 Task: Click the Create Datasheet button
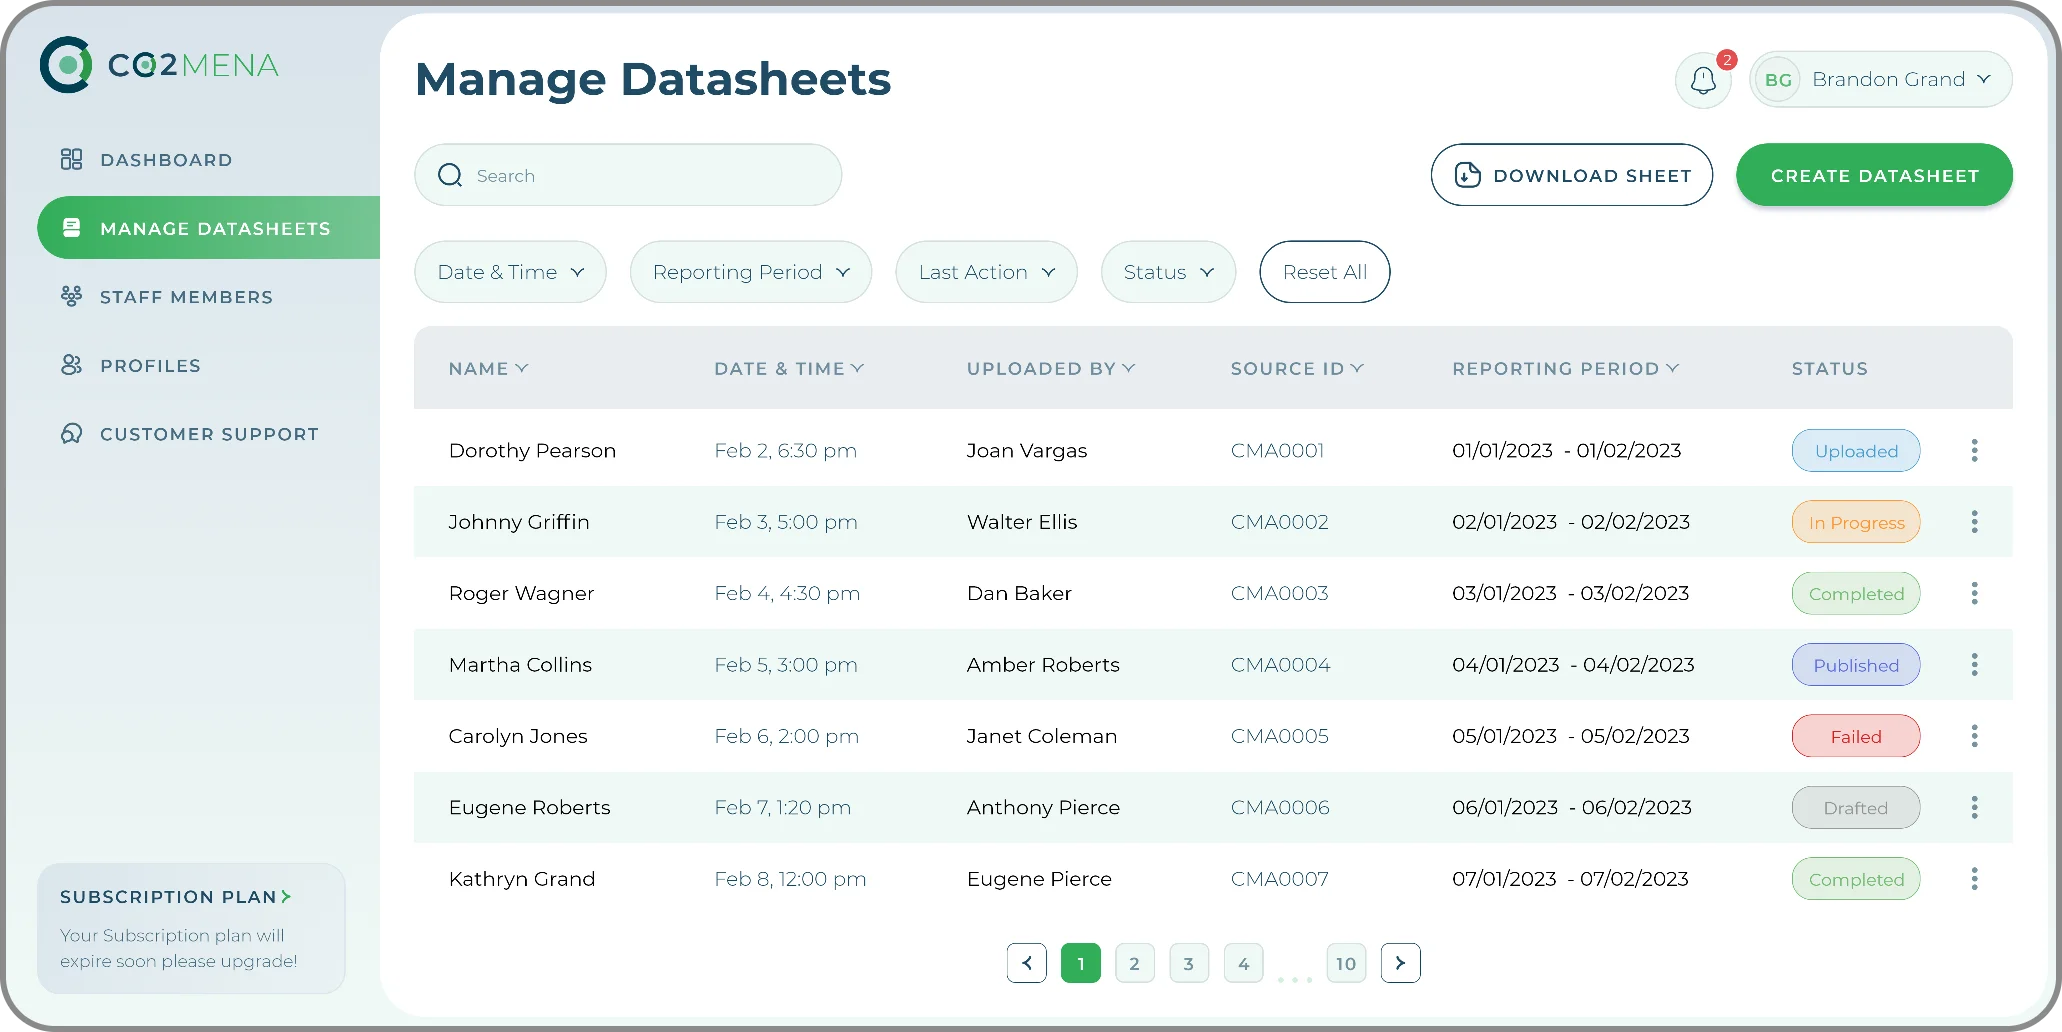coord(1874,174)
